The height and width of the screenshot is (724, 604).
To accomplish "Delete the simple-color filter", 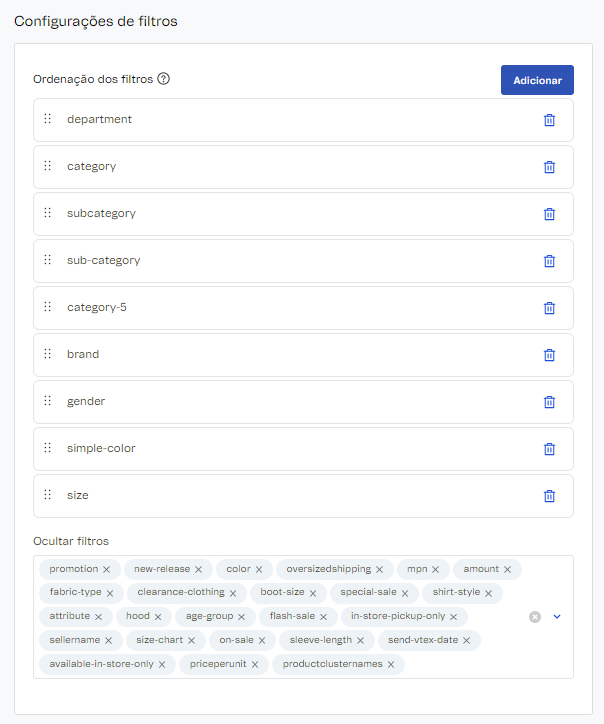I will click(x=549, y=449).
